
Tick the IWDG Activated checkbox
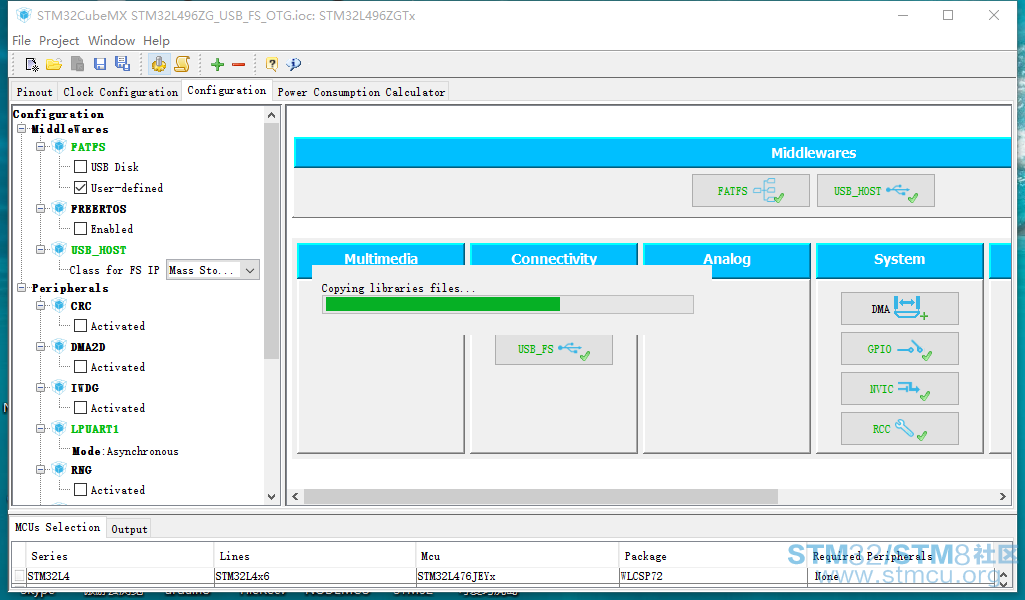(80, 408)
